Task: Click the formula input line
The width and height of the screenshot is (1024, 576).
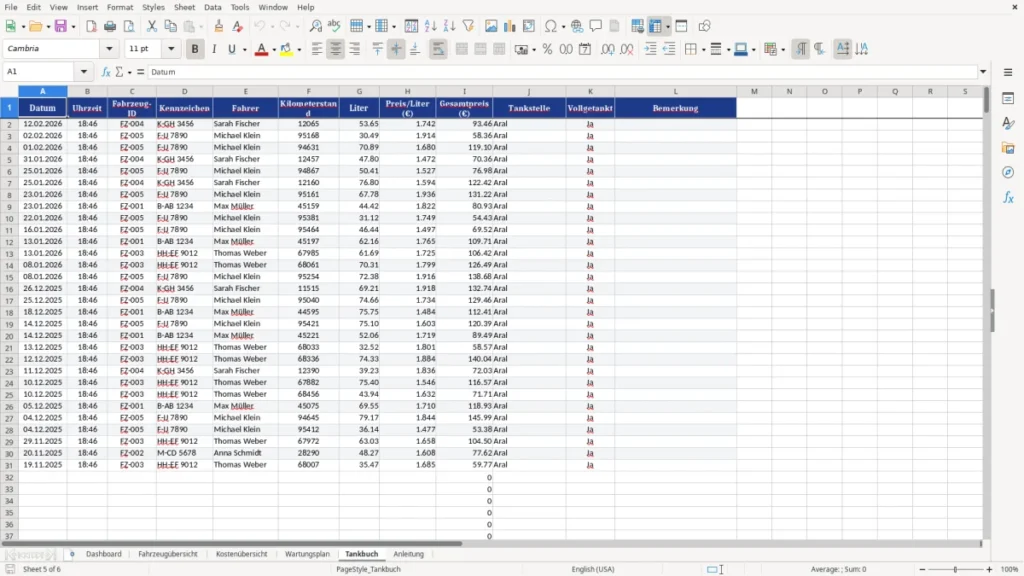Action: pos(563,72)
